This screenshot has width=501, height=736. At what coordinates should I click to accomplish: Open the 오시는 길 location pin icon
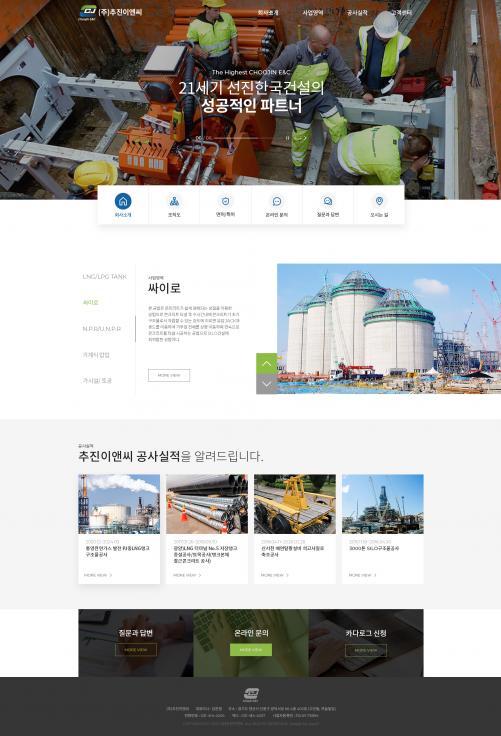[379, 201]
